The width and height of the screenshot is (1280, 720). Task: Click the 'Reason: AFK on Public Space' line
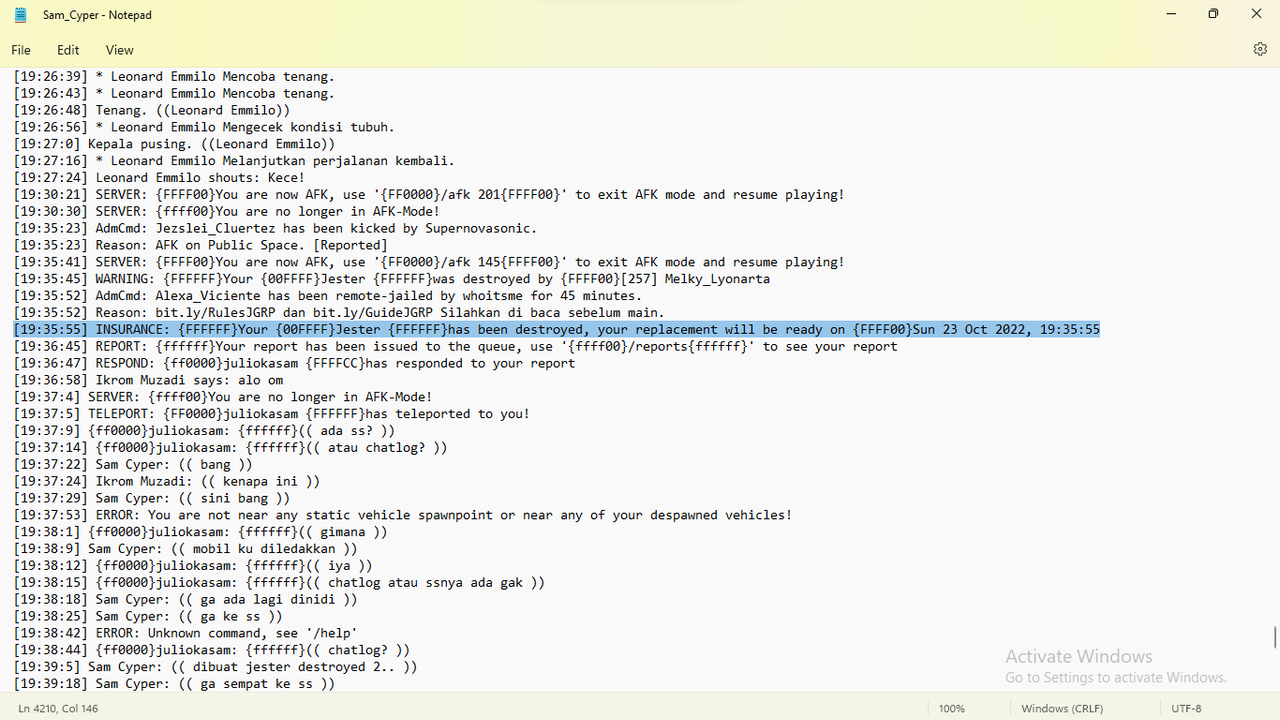tap(201, 245)
